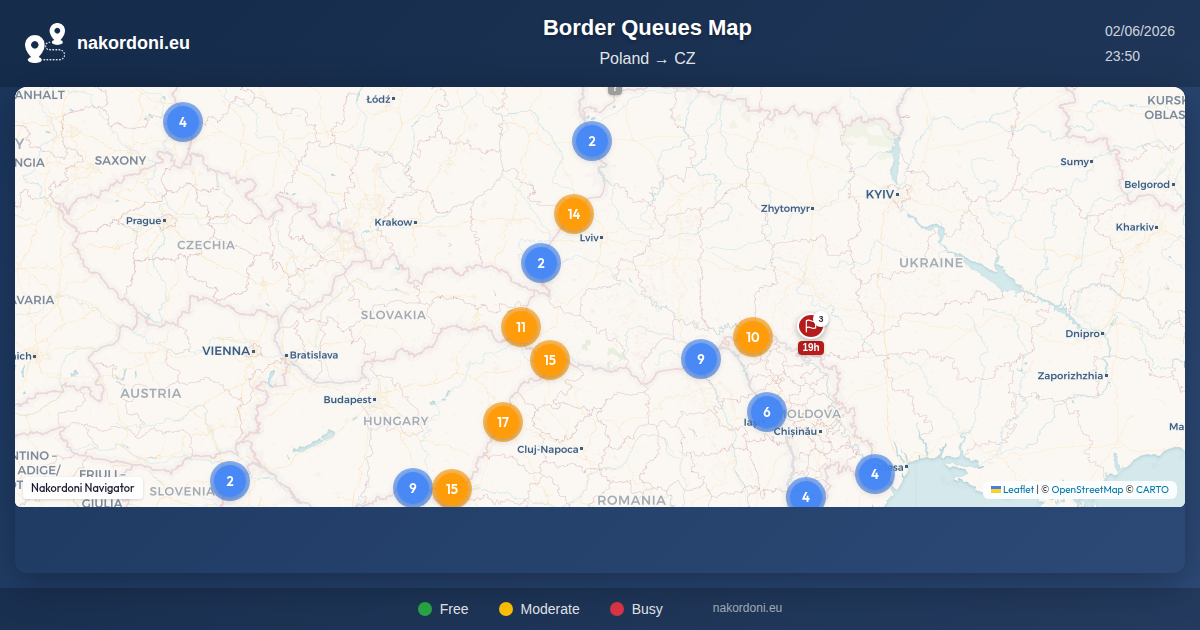Click the Border Queues Map title
This screenshot has width=1200, height=630.
click(x=647, y=28)
